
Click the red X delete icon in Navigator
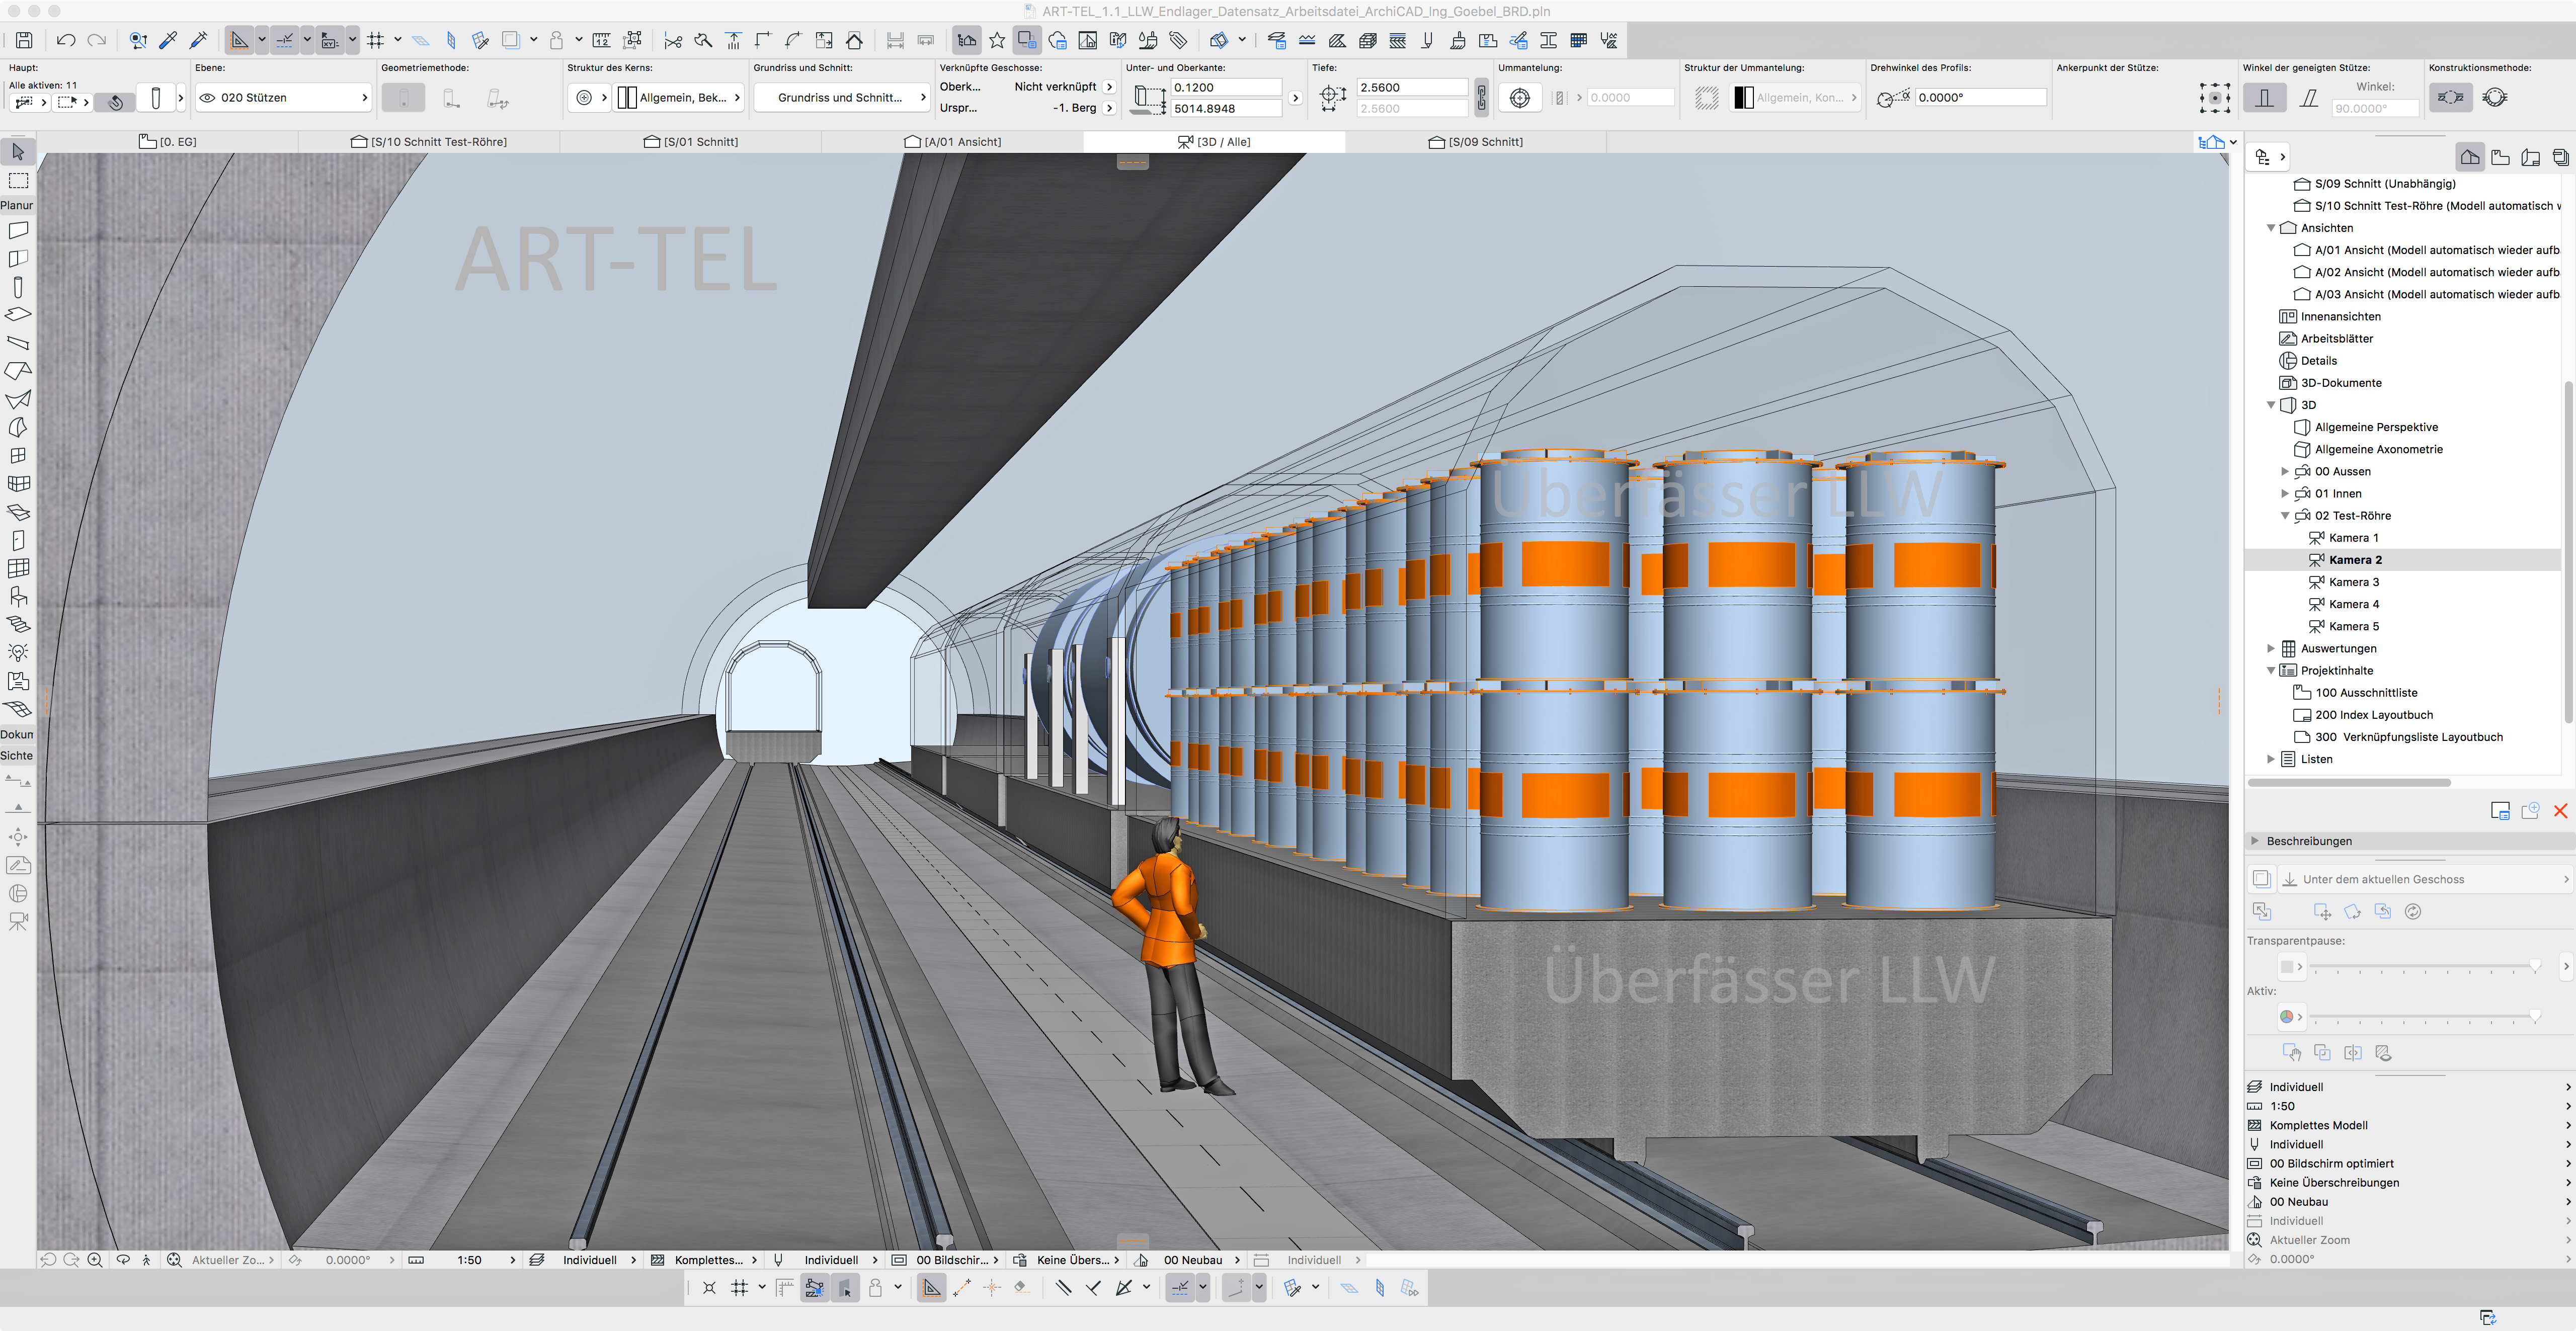2560,811
